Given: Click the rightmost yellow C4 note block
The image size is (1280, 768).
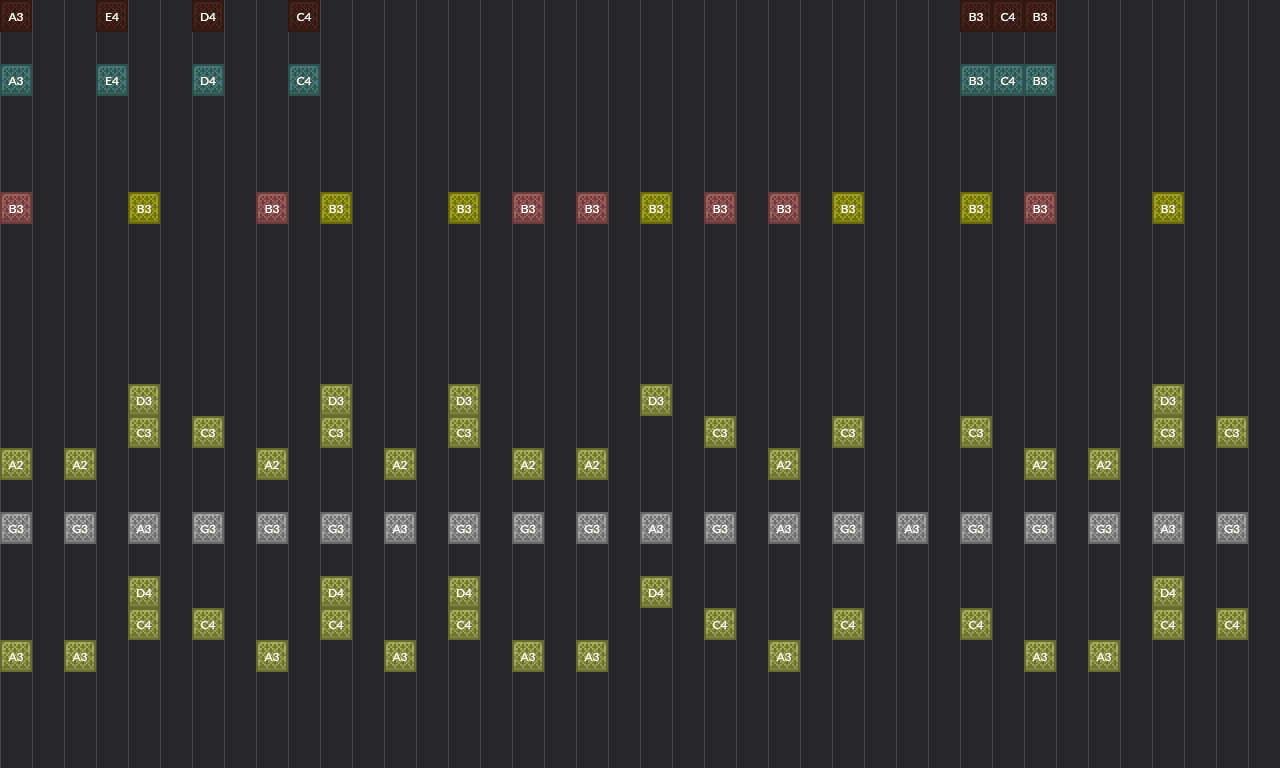Looking at the screenshot, I should coord(1232,624).
